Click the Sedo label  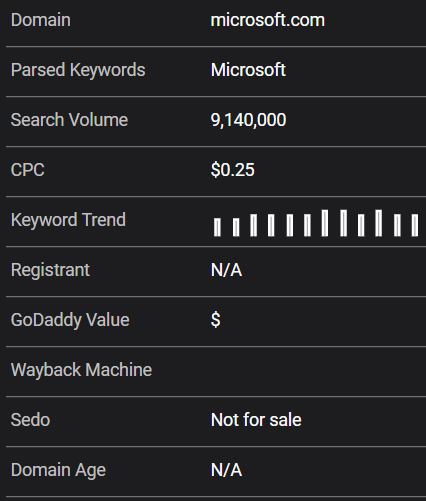click(x=30, y=420)
